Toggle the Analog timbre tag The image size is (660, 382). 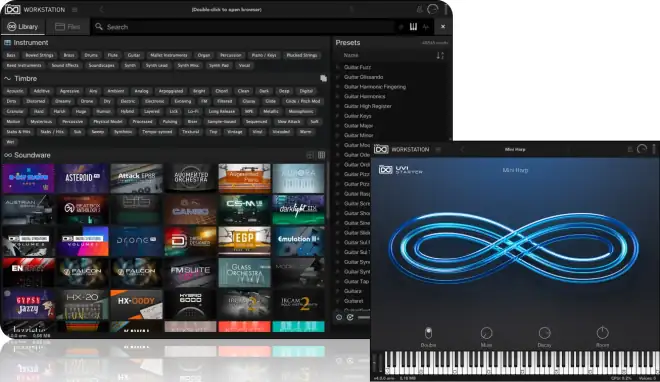141,91
